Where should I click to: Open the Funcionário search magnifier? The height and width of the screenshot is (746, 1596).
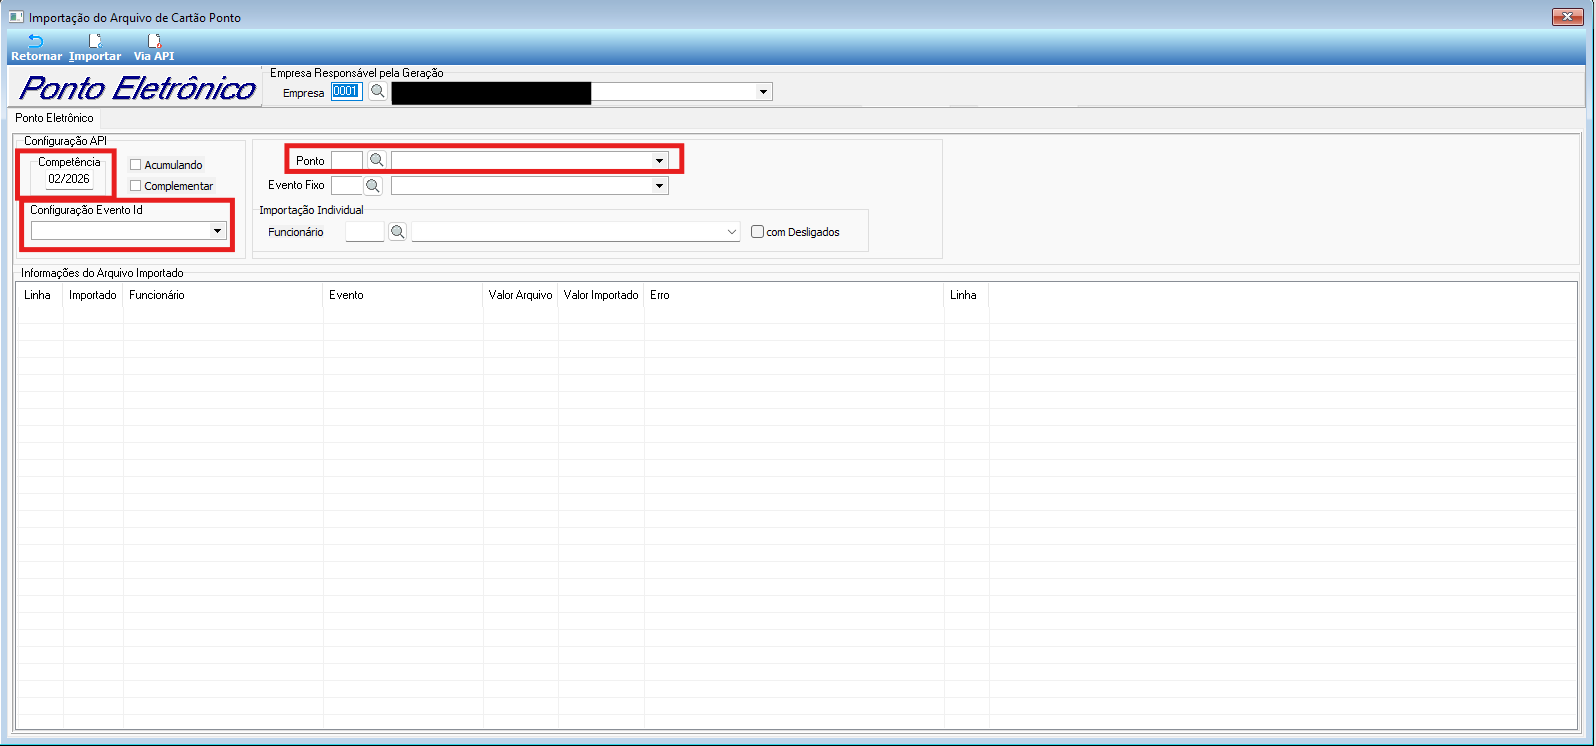397,232
